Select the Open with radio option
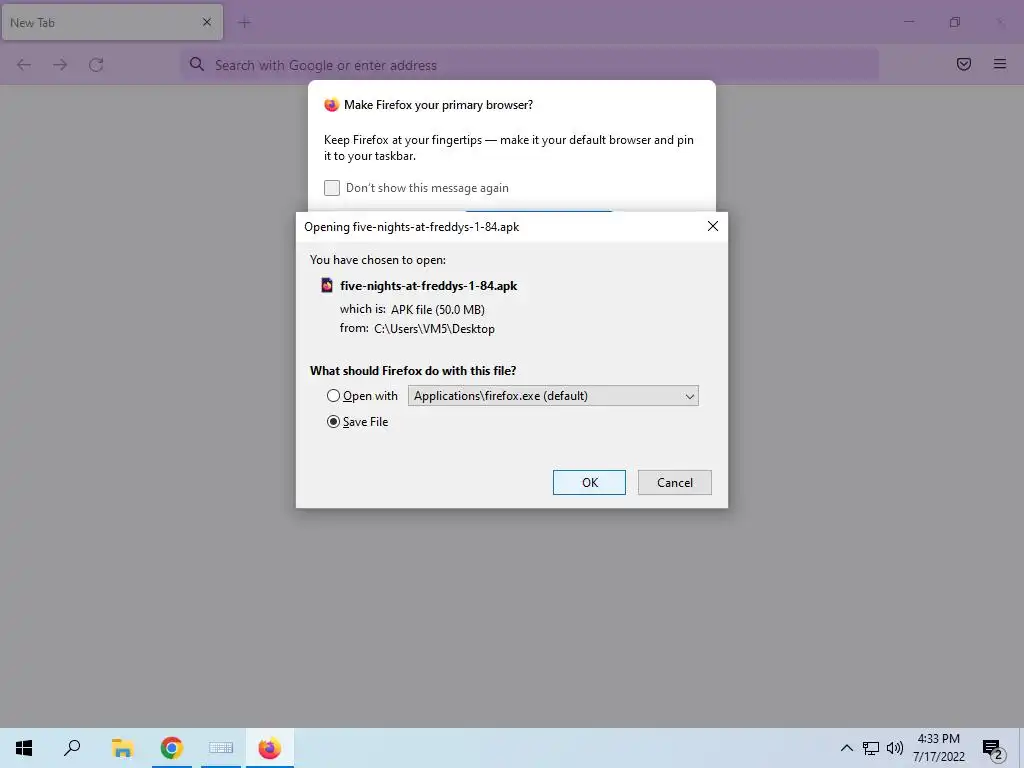 point(333,396)
